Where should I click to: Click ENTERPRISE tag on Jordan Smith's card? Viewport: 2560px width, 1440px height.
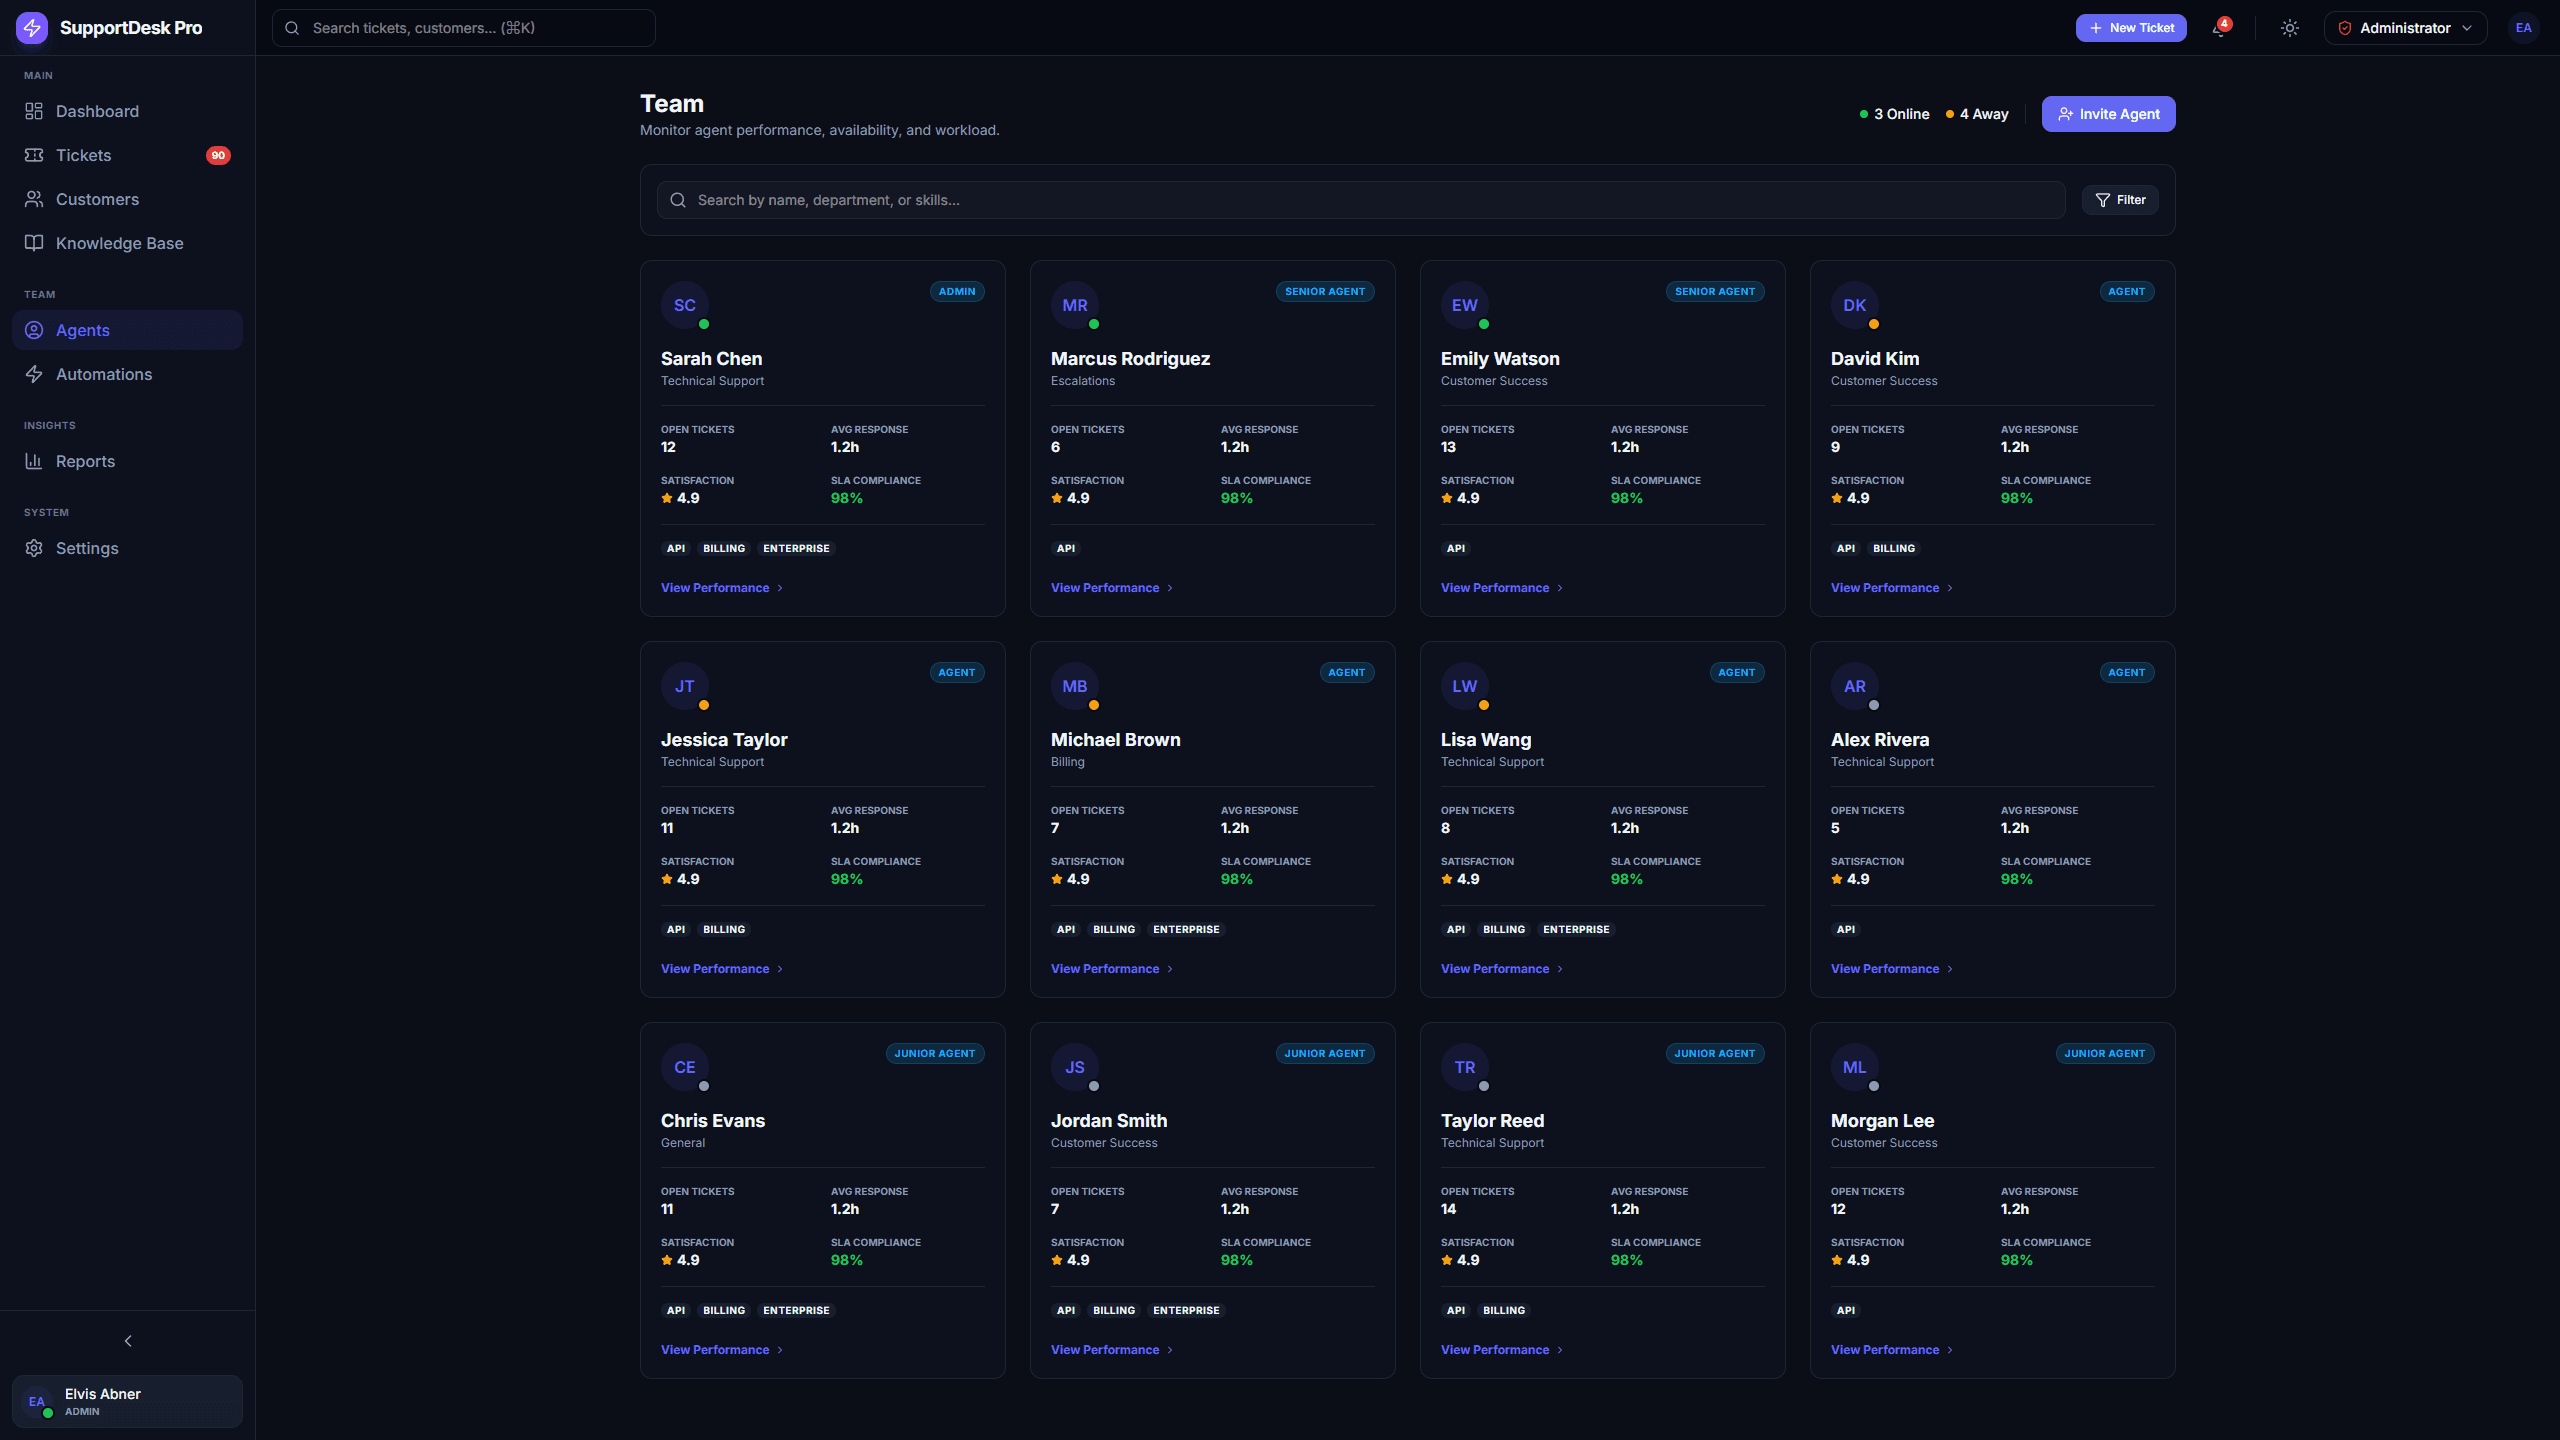(1186, 1311)
